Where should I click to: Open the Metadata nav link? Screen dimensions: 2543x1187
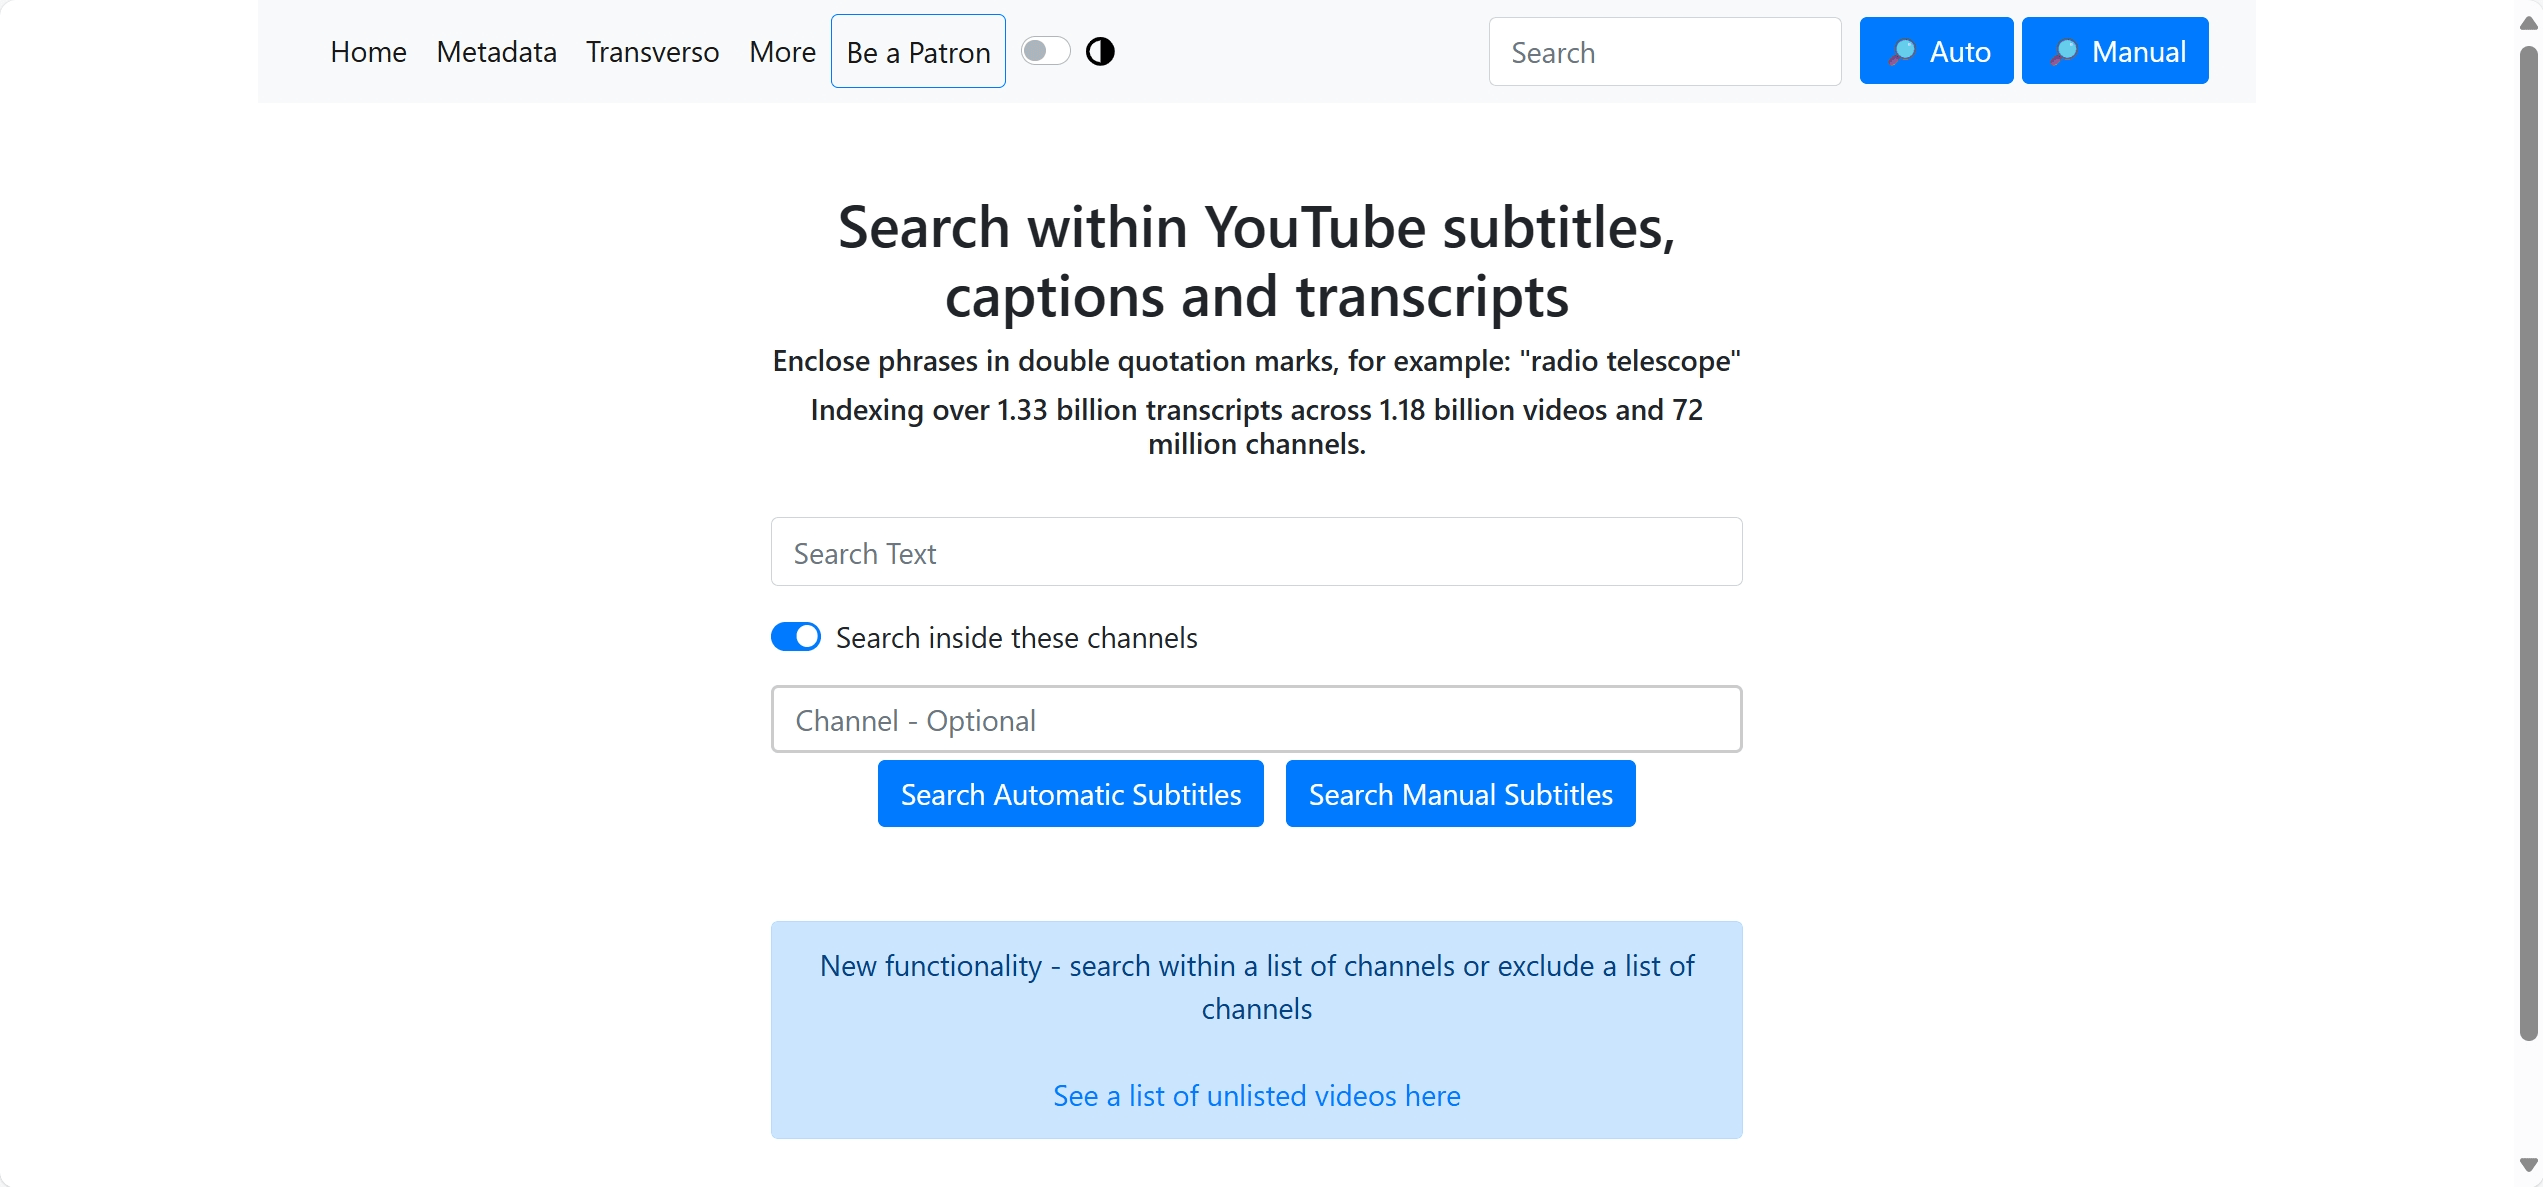click(496, 51)
